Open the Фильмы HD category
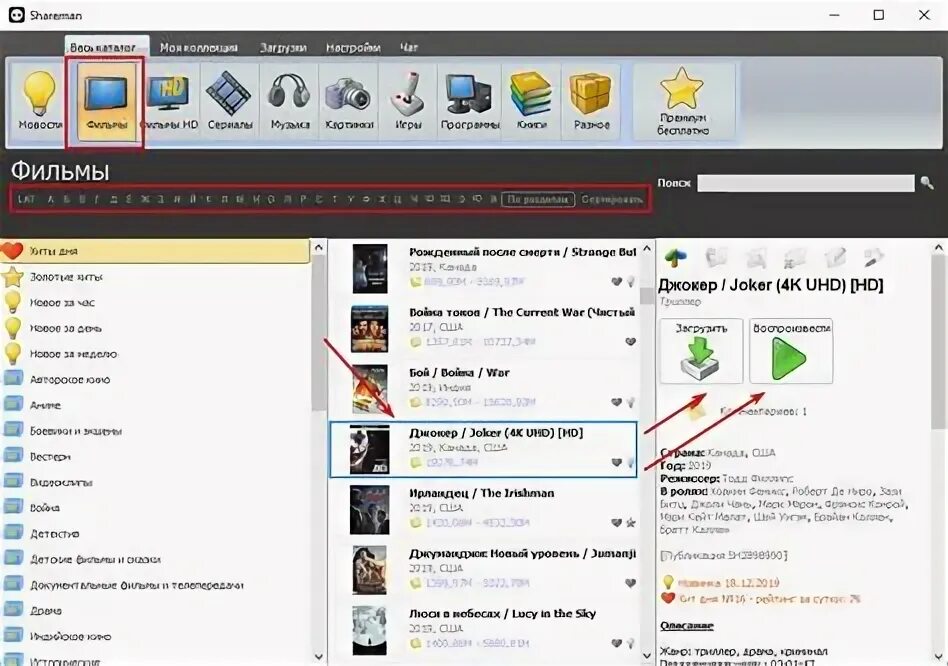The width and height of the screenshot is (948, 666). pyautogui.click(x=169, y=102)
